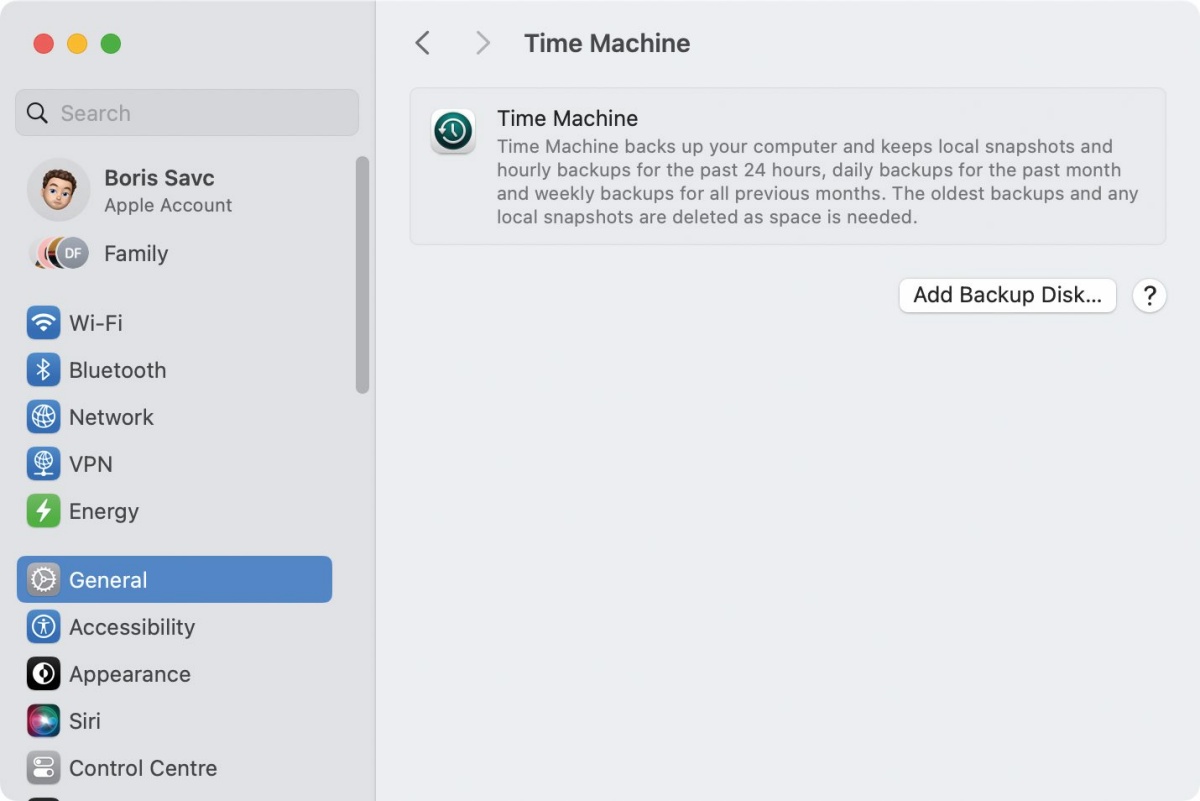Click the Bluetooth sidebar icon
1200x801 pixels.
coord(43,370)
